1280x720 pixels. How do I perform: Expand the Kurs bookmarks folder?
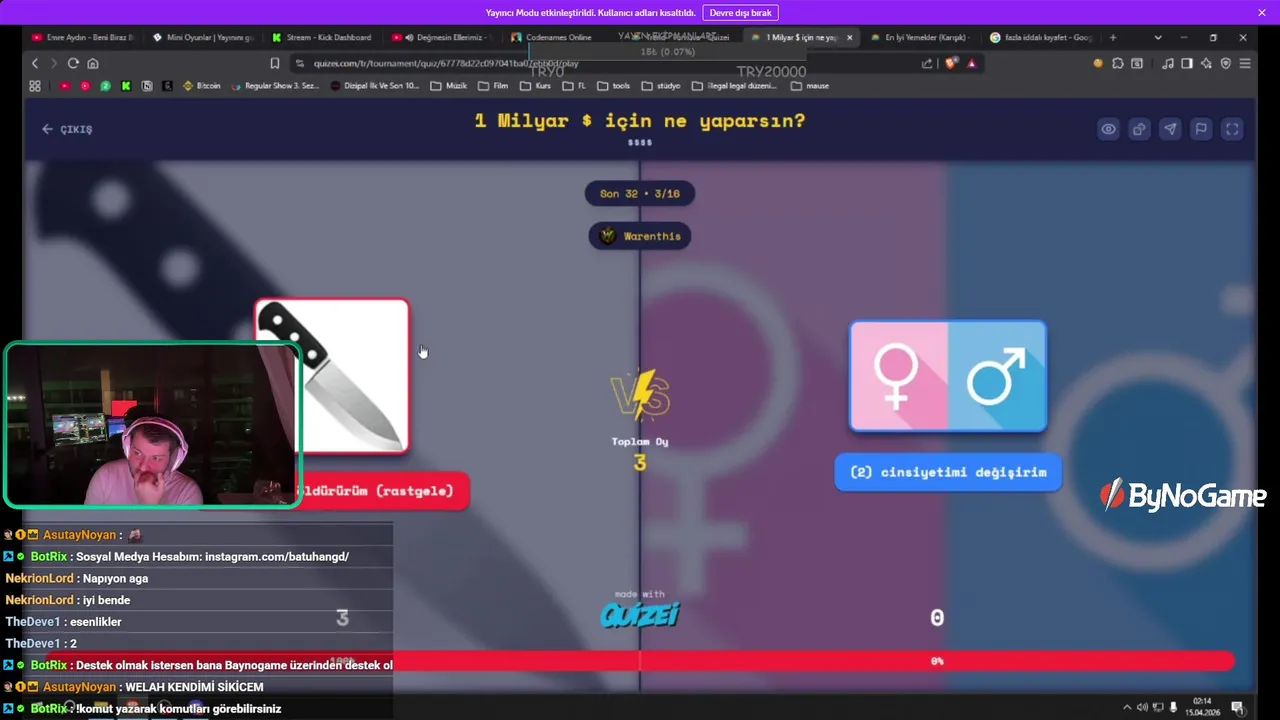point(536,86)
